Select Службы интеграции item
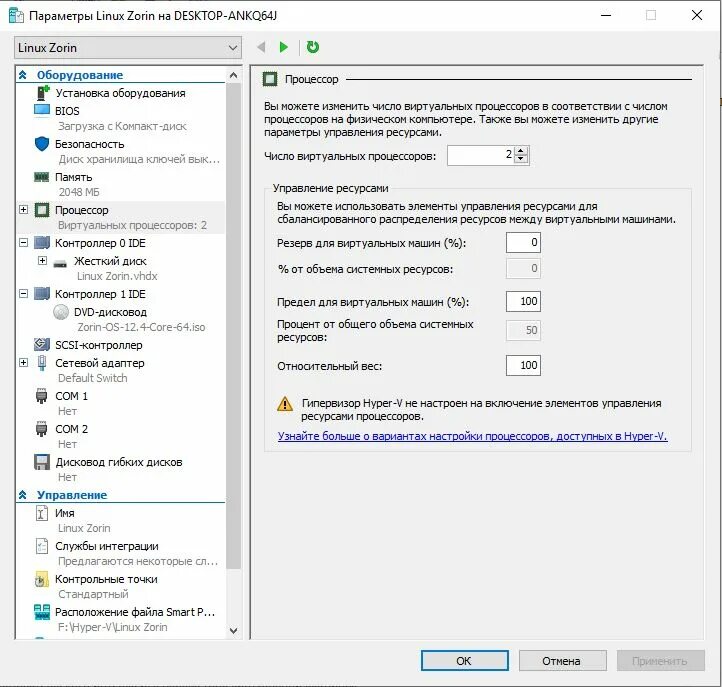The width and height of the screenshot is (722, 687). (x=107, y=546)
